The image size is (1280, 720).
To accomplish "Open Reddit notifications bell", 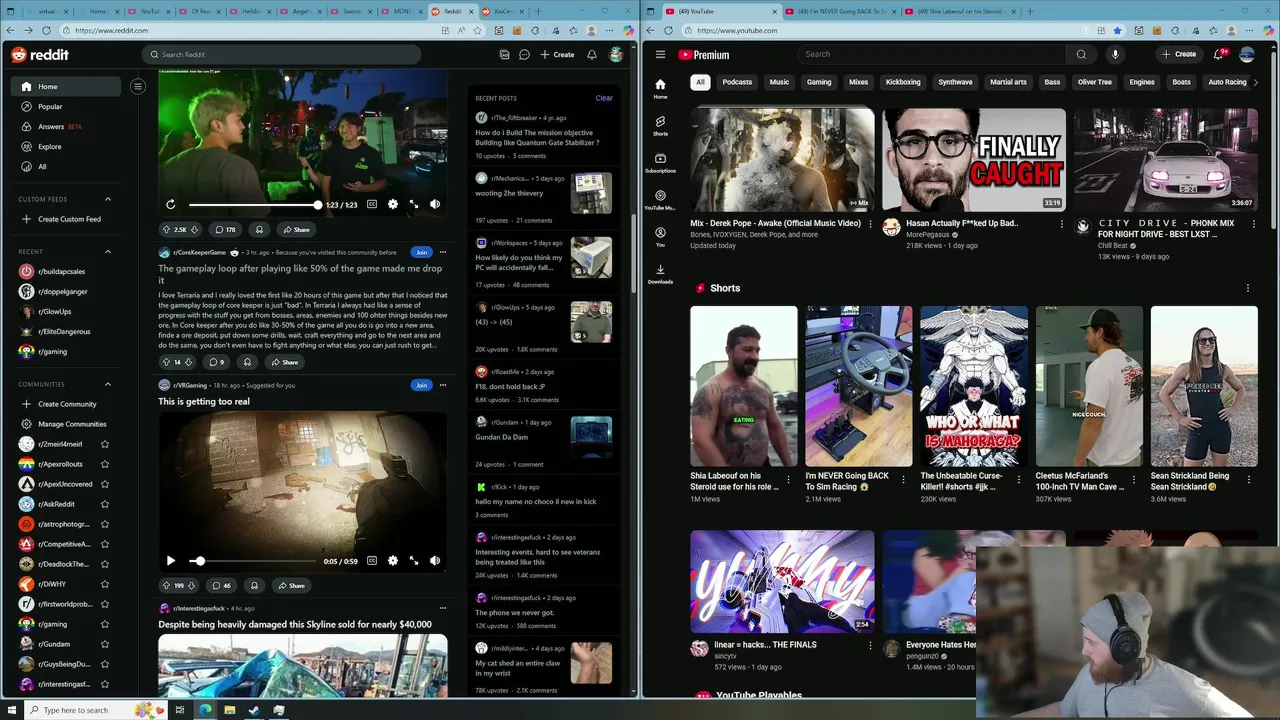I will pyautogui.click(x=592, y=54).
